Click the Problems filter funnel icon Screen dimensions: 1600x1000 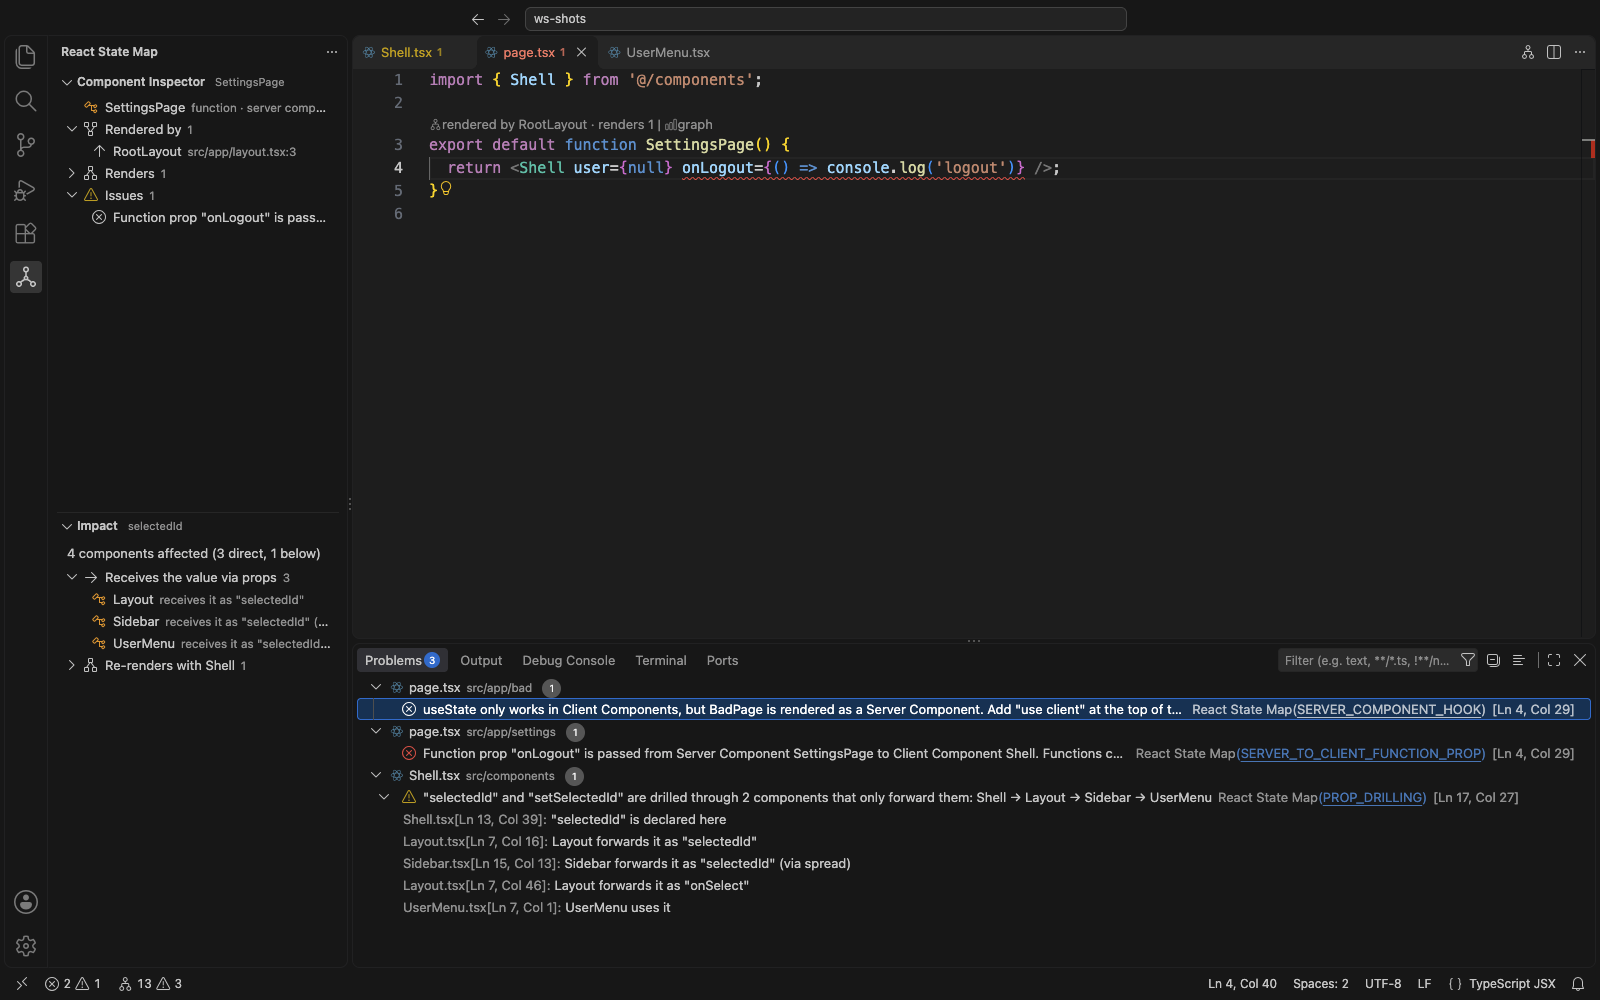pos(1468,660)
